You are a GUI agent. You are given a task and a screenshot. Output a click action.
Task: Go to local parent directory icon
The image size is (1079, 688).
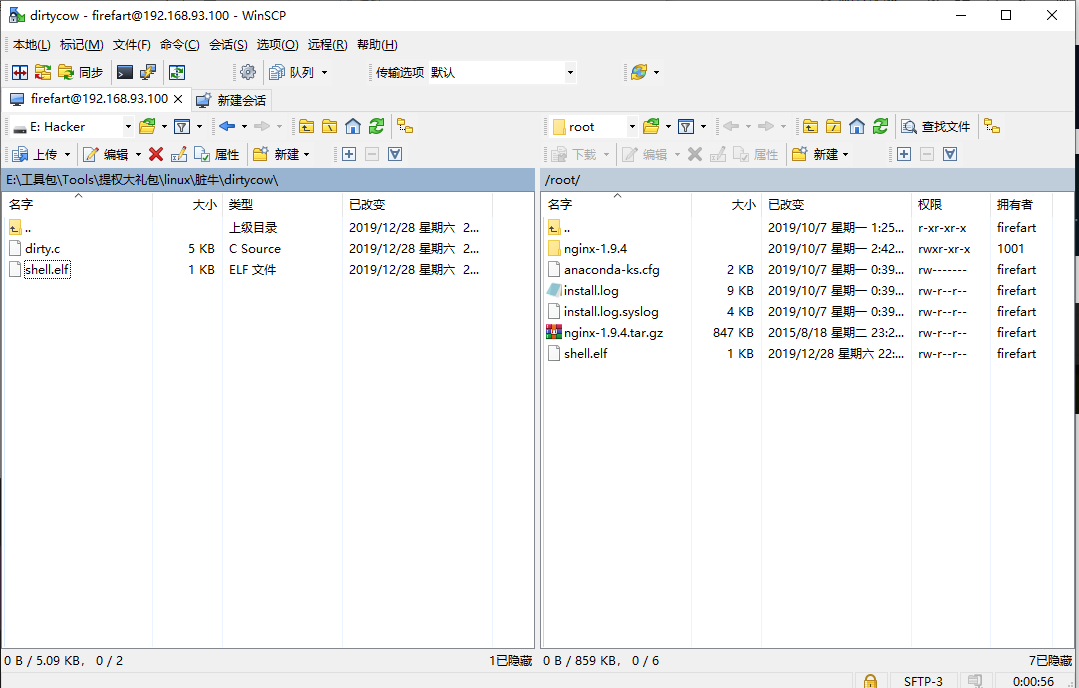[x=306, y=127]
